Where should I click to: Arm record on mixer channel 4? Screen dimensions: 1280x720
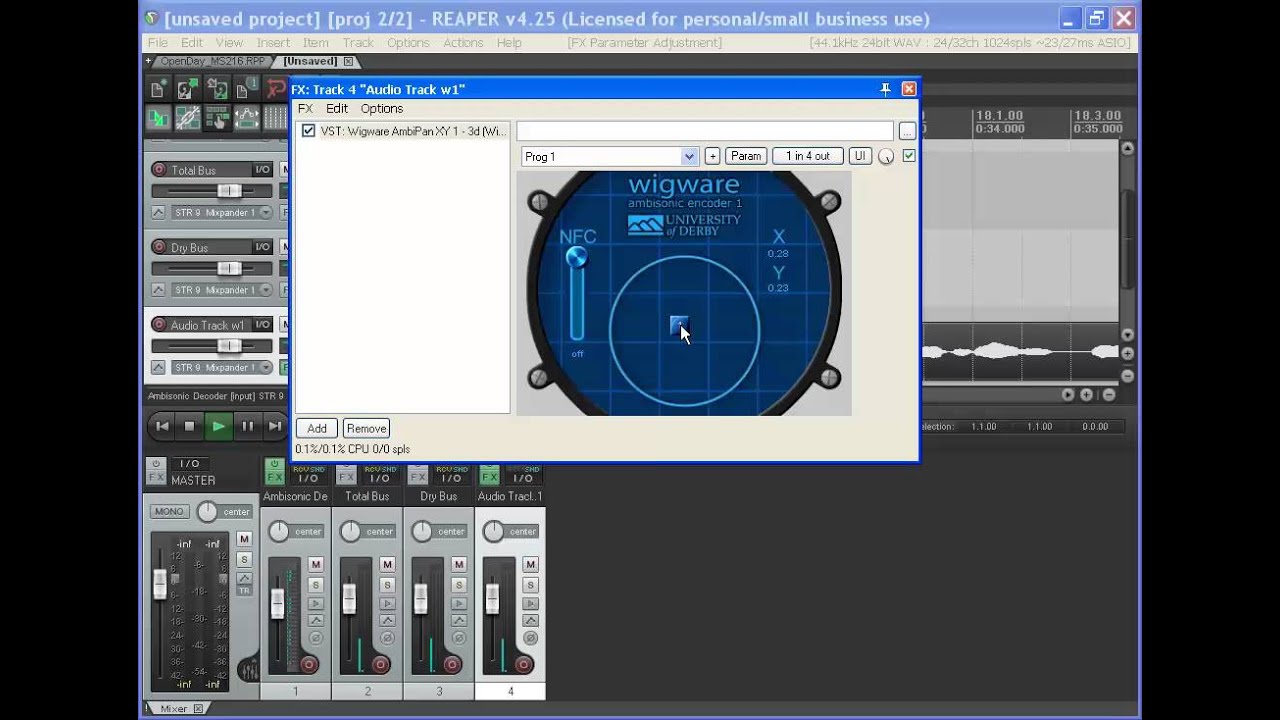523,664
